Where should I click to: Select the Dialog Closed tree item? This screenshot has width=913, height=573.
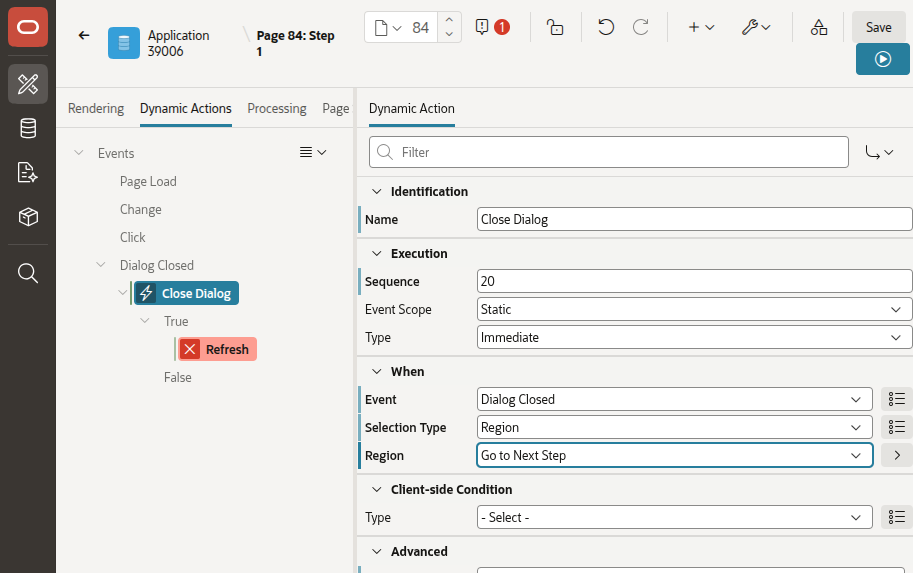pyautogui.click(x=157, y=266)
